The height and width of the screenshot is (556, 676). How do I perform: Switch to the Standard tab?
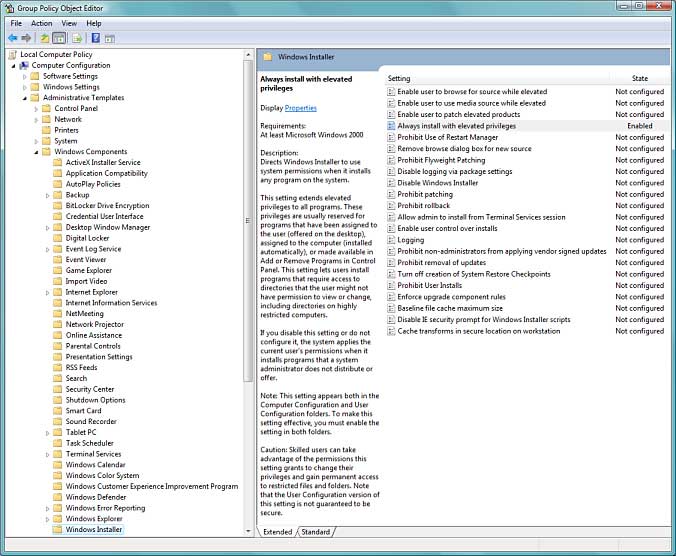316,532
